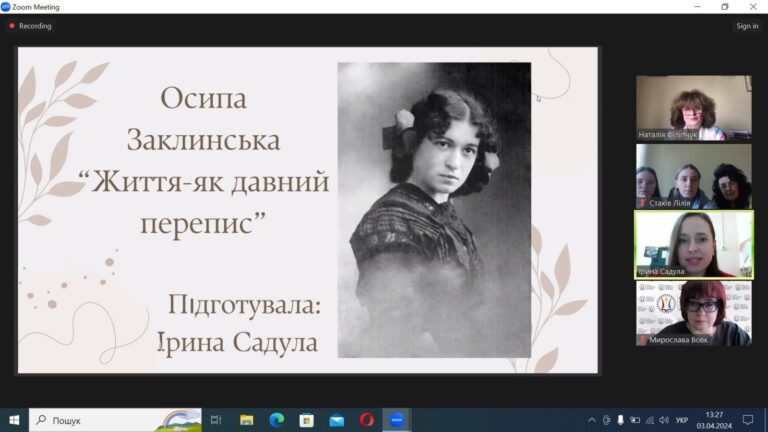Launch Microsoft Edge from the taskbar
768x432 pixels.
click(276, 420)
